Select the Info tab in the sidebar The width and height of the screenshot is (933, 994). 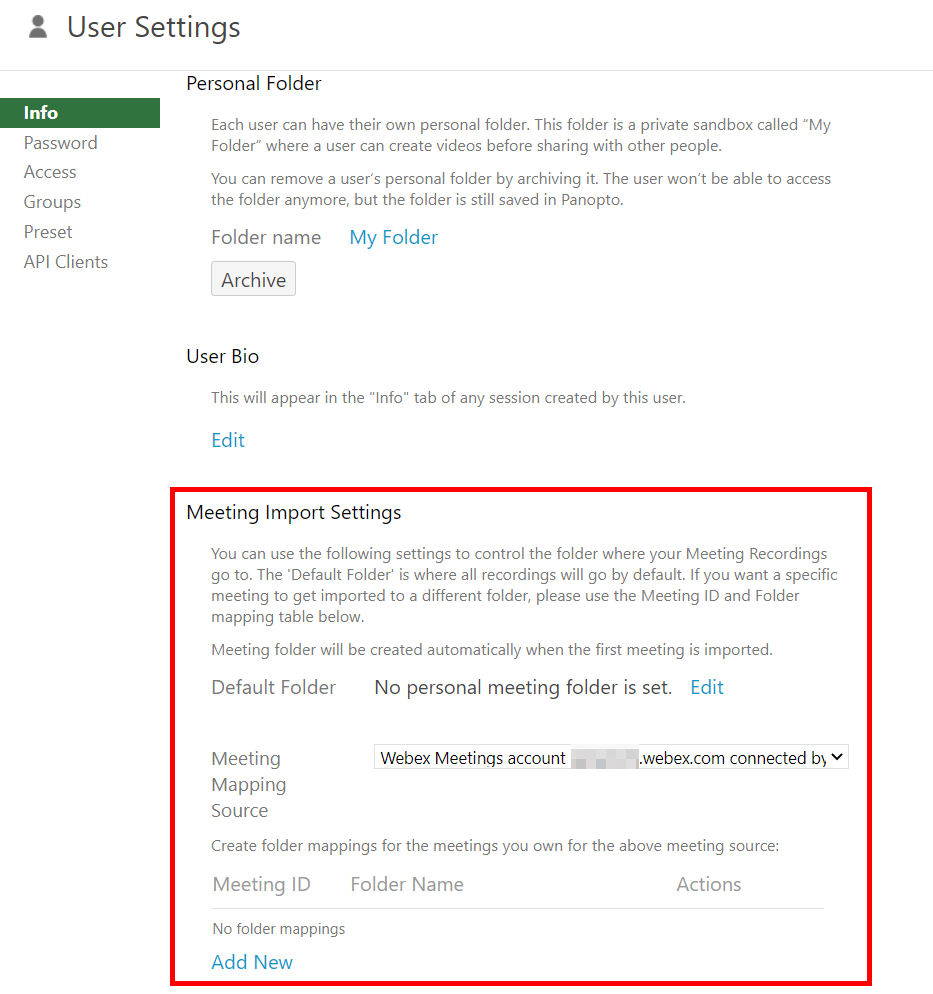40,112
